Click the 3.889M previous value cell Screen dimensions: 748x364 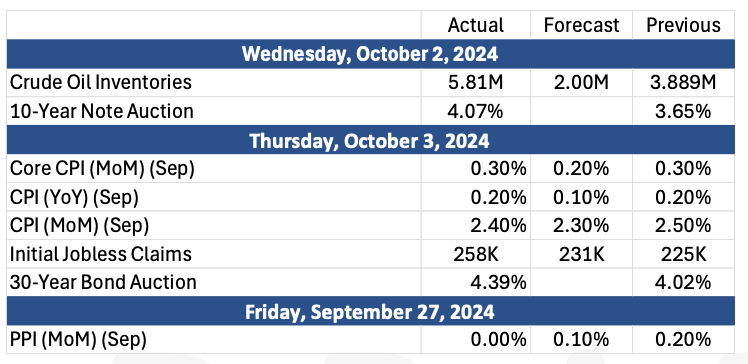click(x=683, y=83)
